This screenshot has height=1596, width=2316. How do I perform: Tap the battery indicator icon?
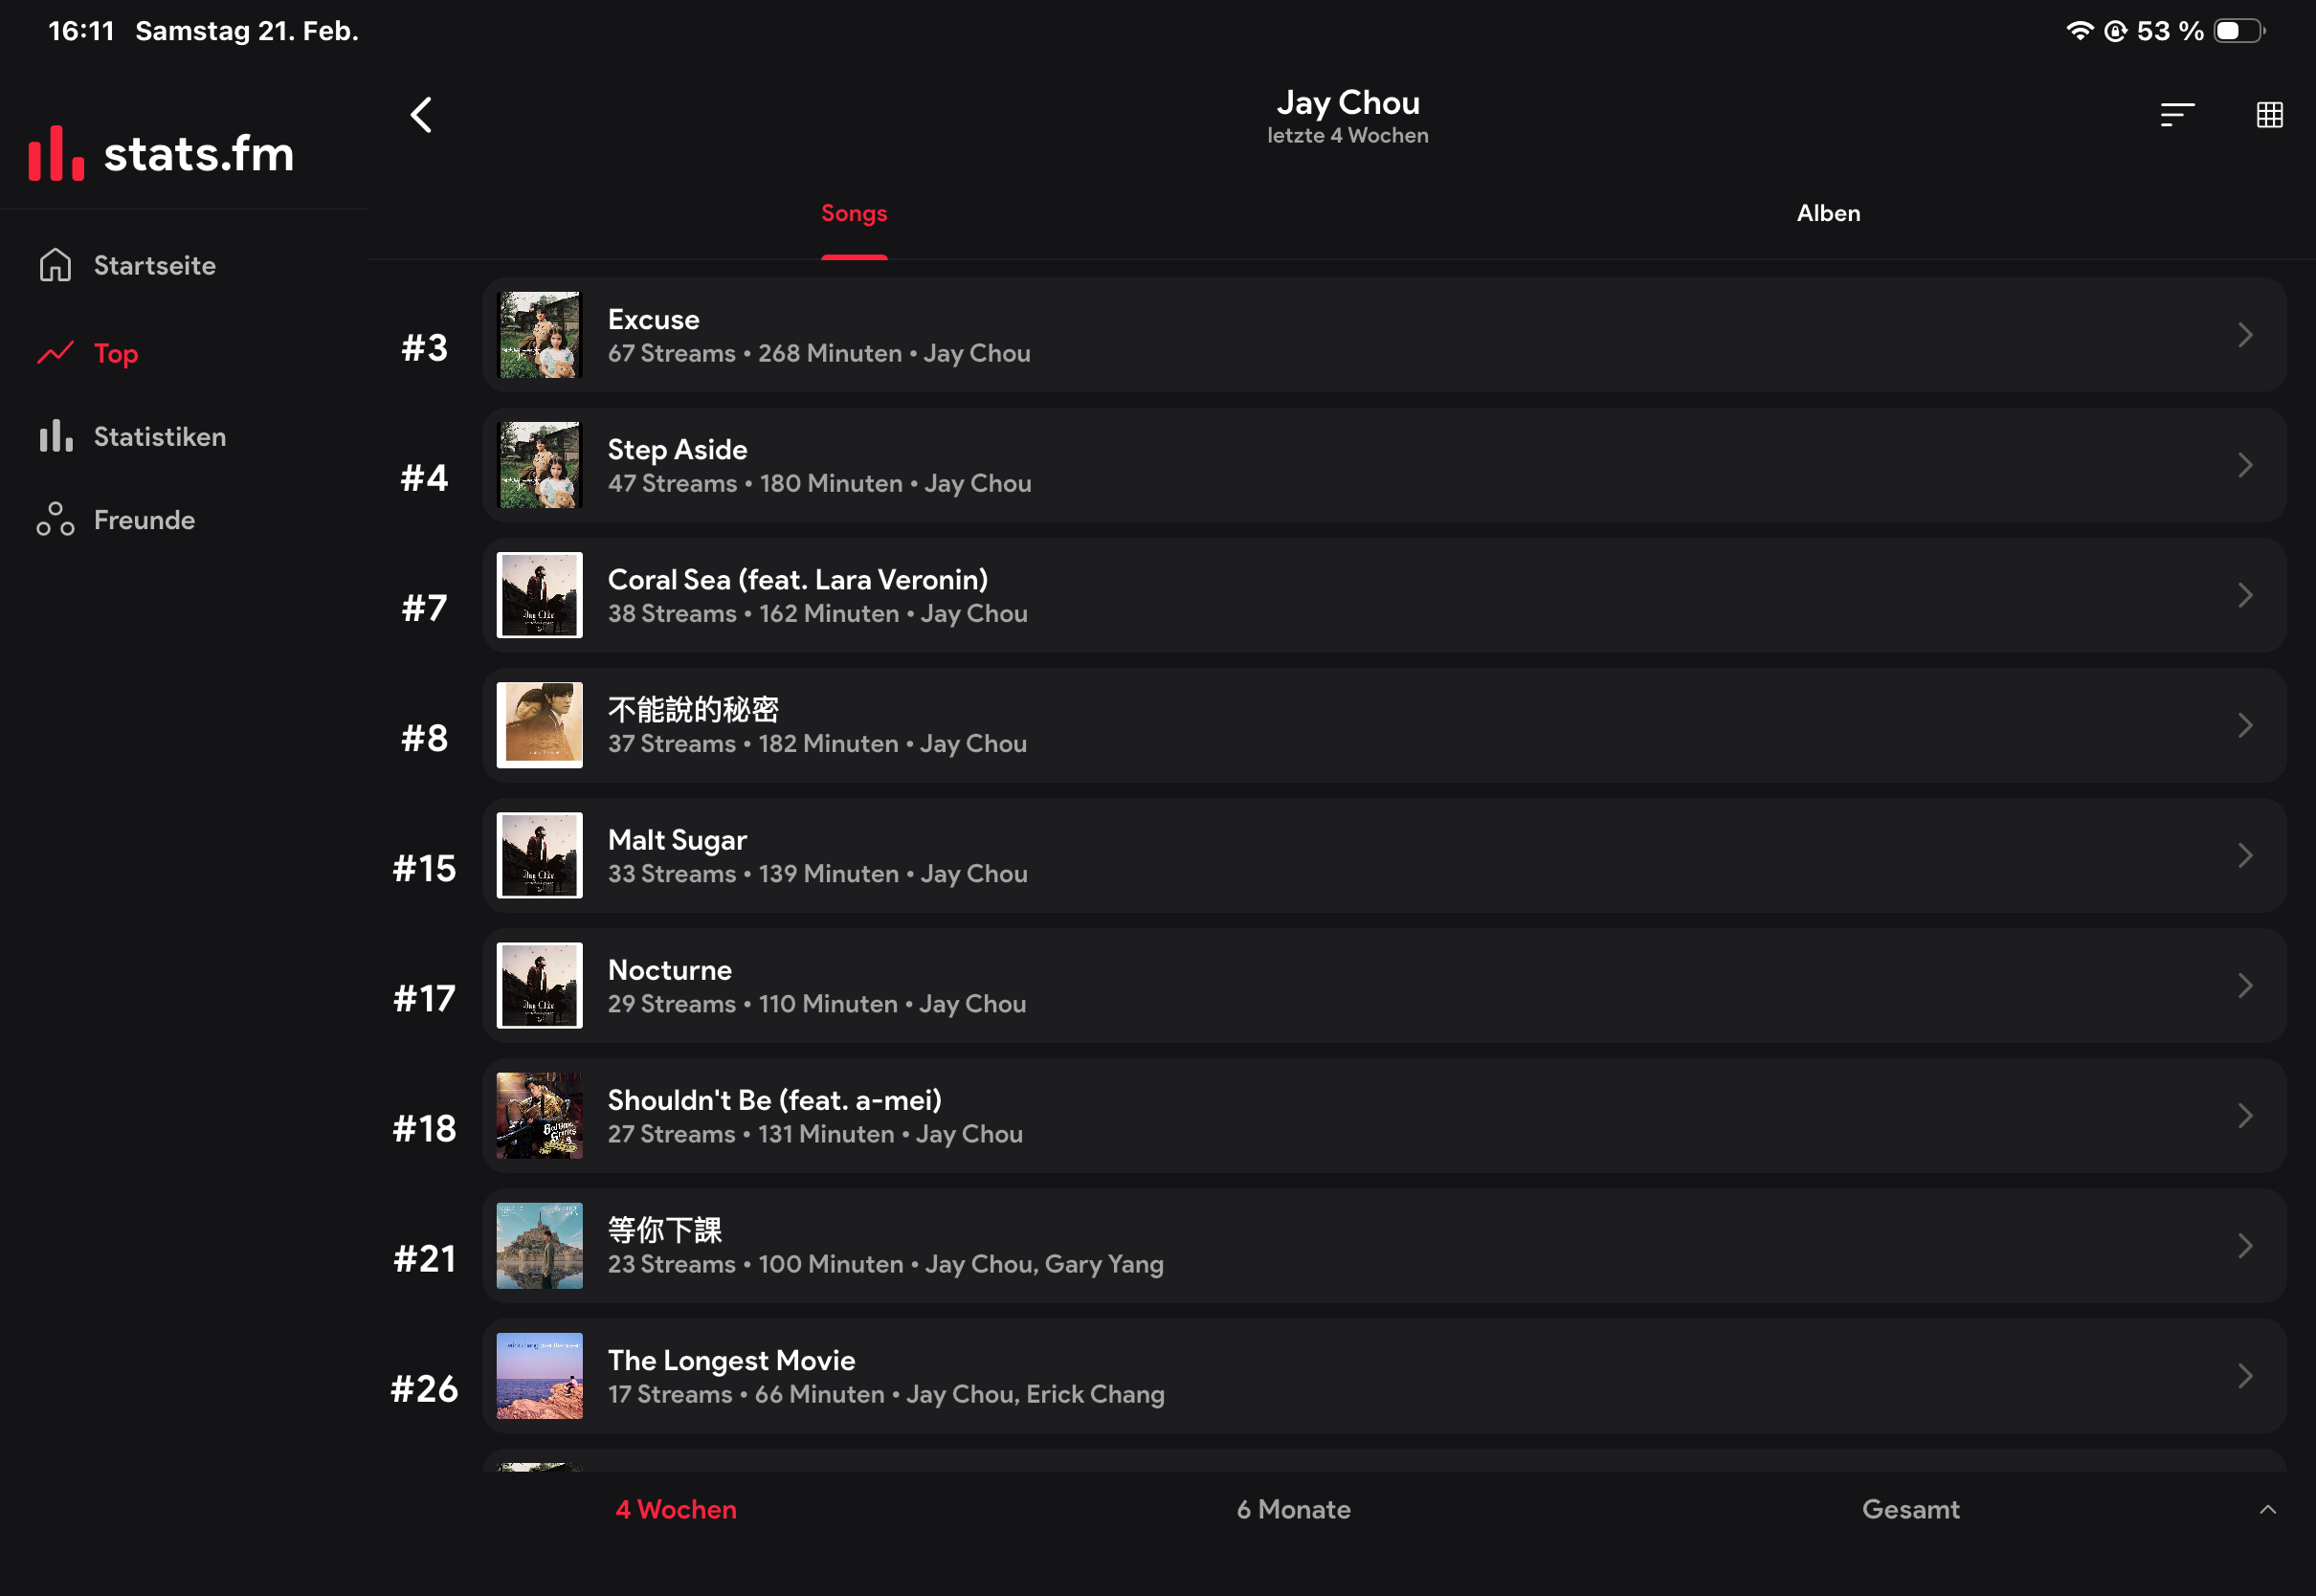click(2238, 31)
